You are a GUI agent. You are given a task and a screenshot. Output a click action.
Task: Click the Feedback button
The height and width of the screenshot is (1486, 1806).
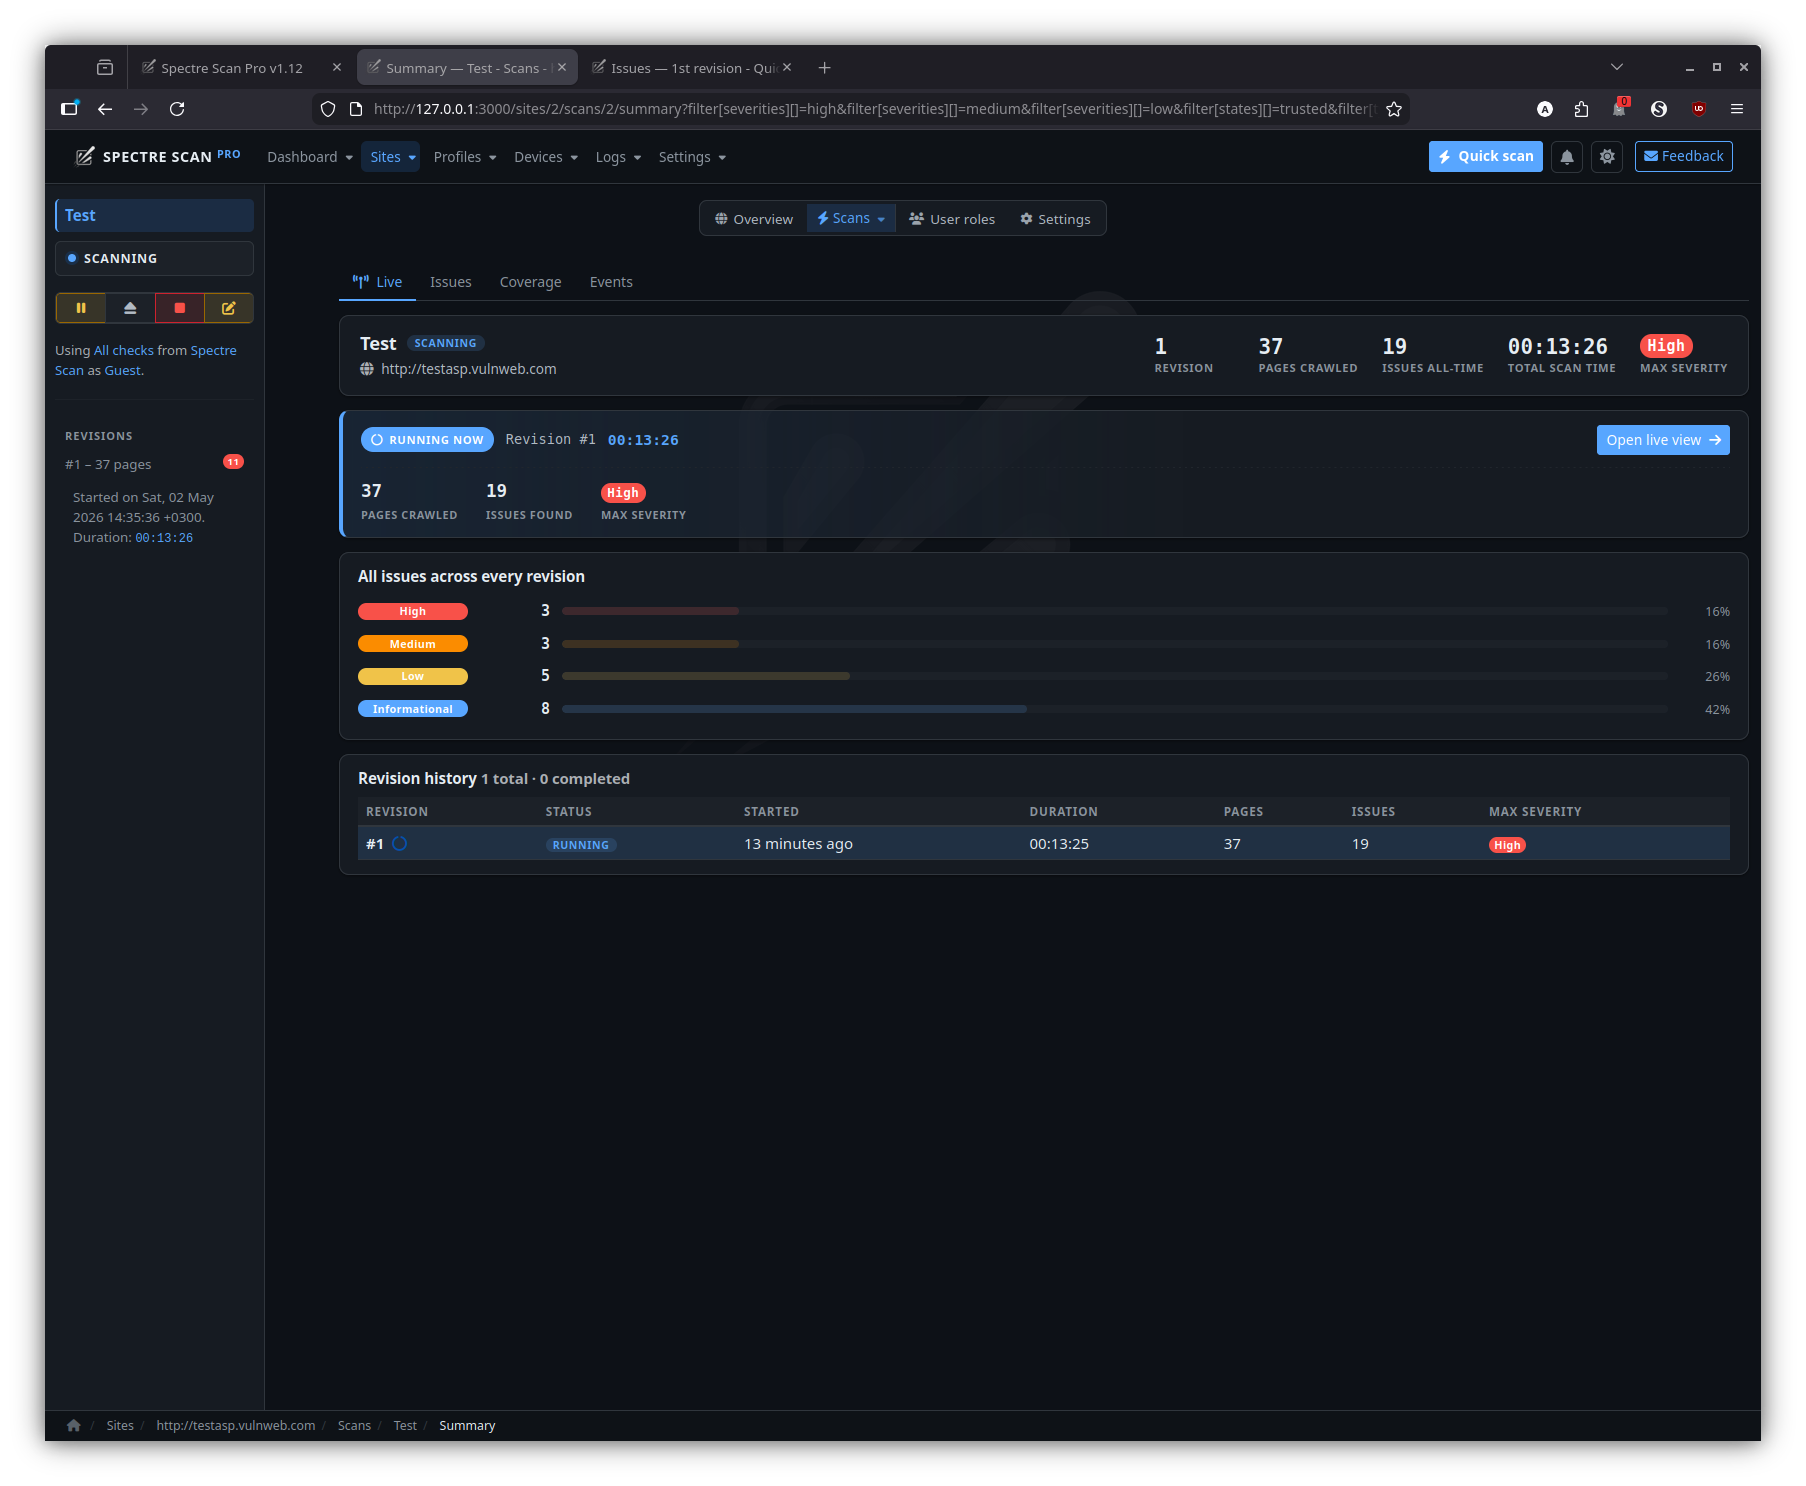(x=1684, y=157)
